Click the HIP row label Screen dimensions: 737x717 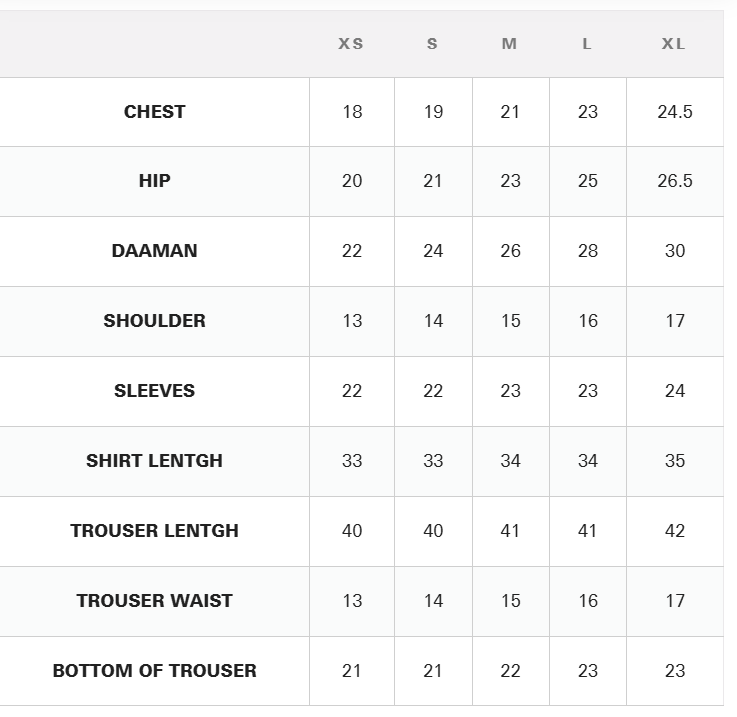tap(155, 181)
